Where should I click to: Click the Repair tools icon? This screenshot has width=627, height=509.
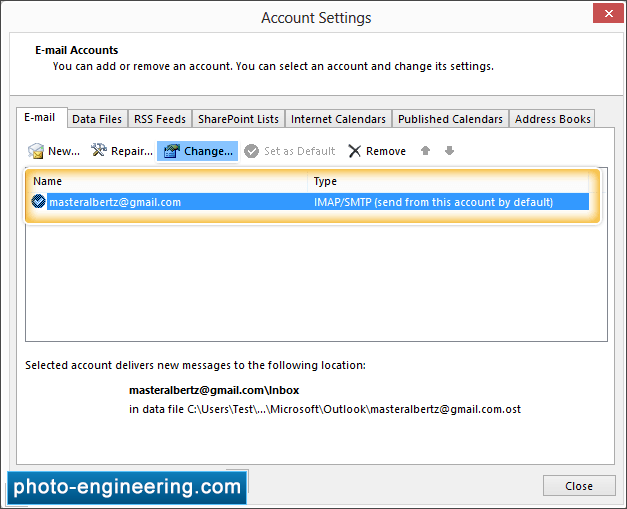click(99, 150)
